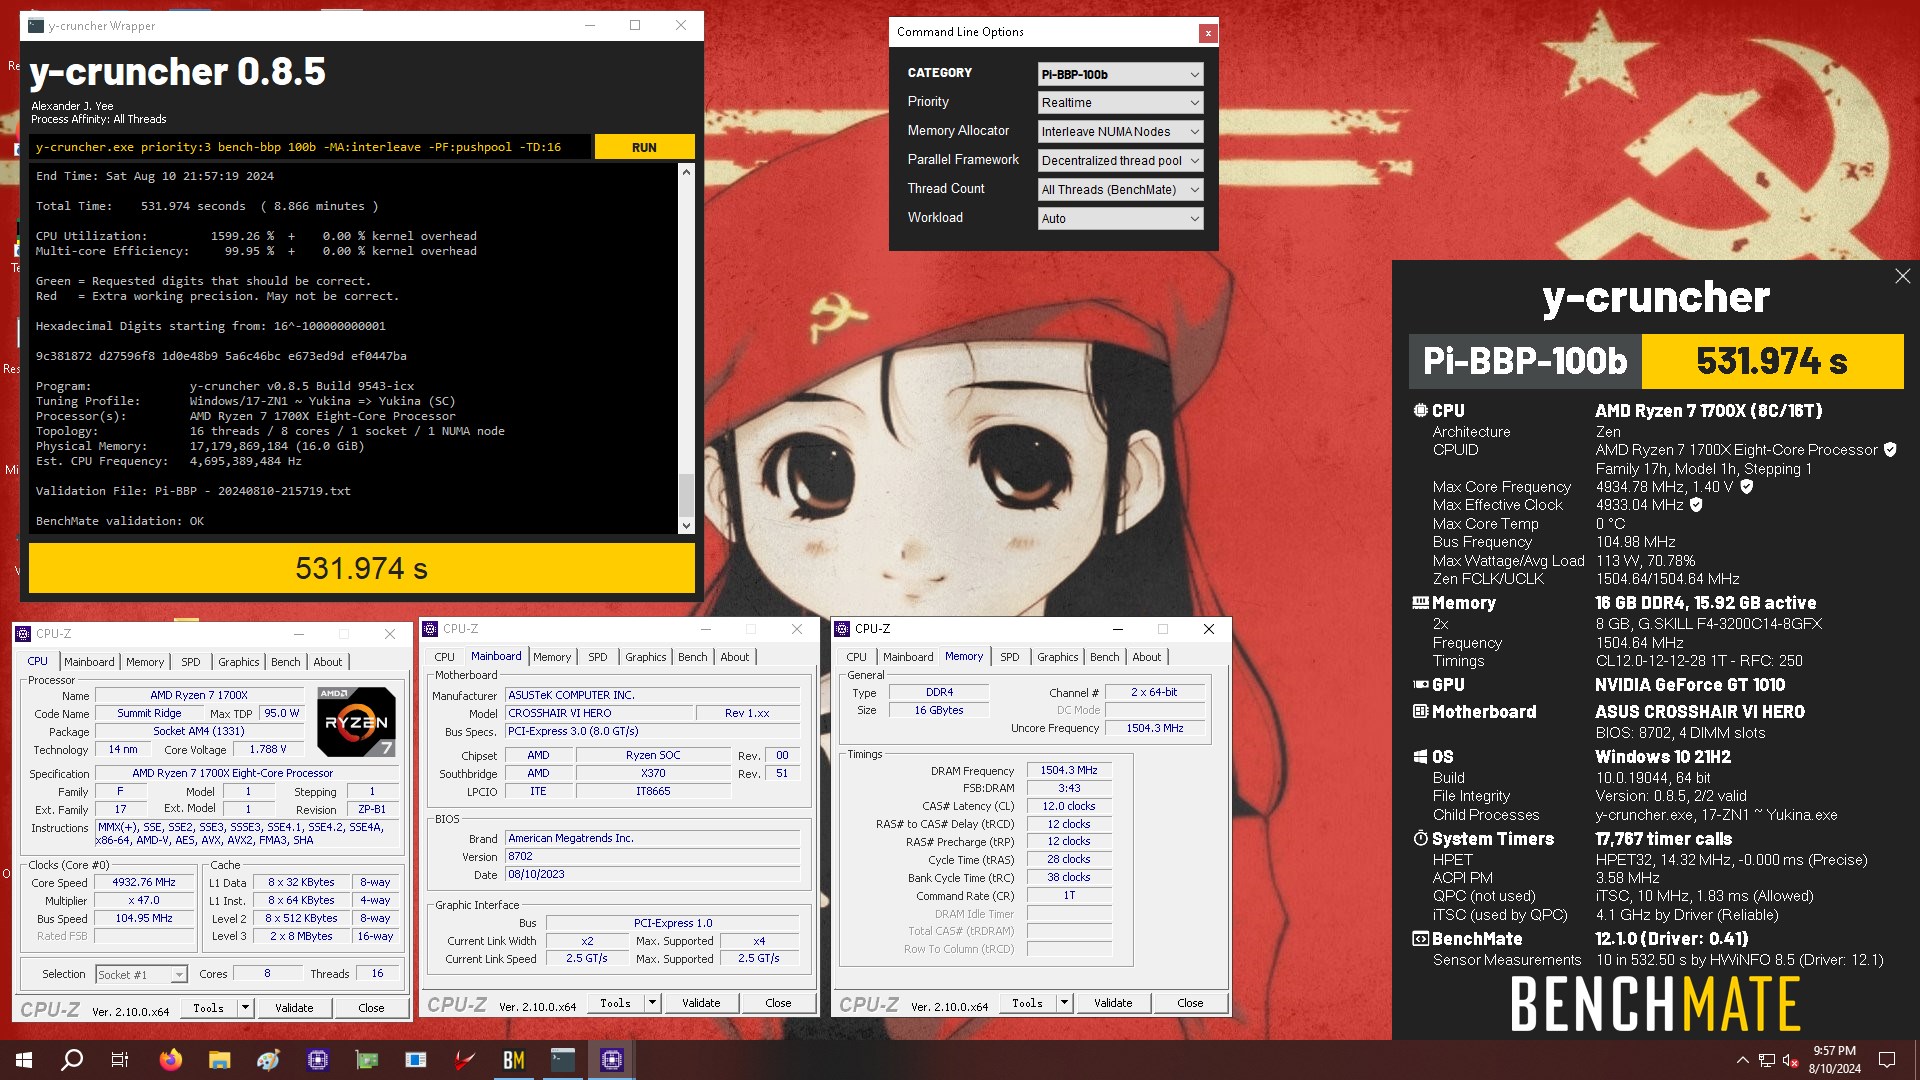Click the CPU chip icon in BenchMate panel

coord(1420,411)
